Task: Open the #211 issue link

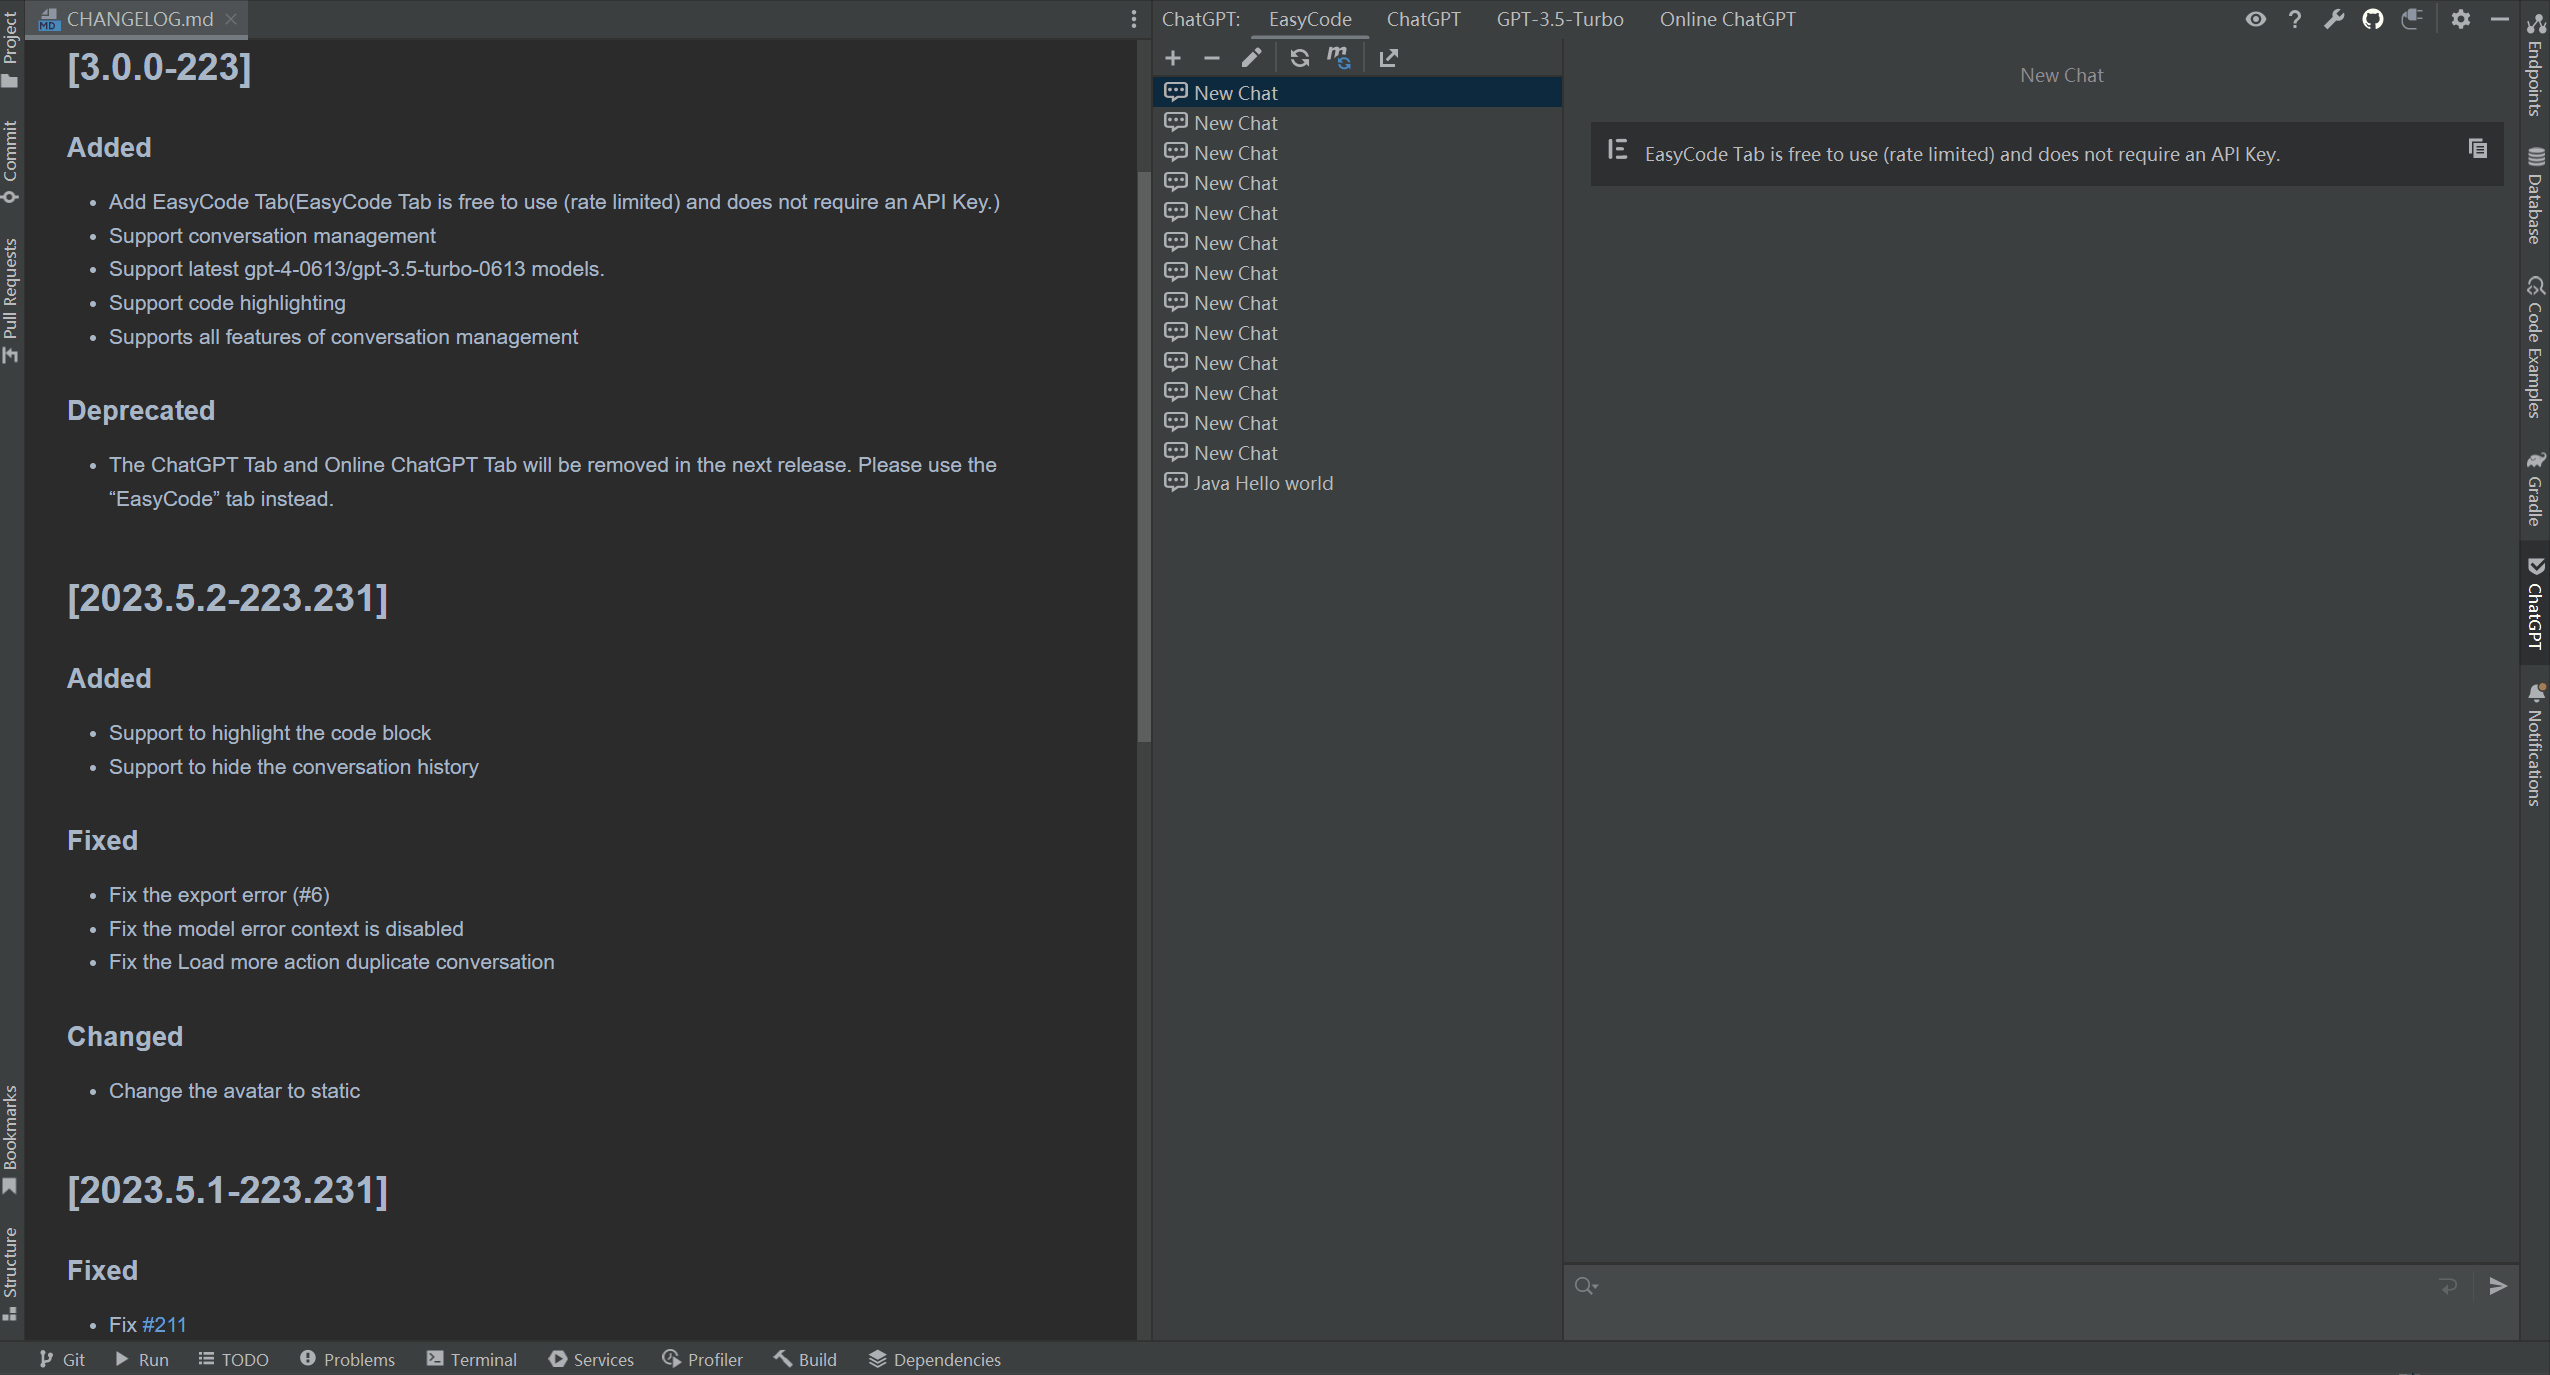Action: point(164,1324)
